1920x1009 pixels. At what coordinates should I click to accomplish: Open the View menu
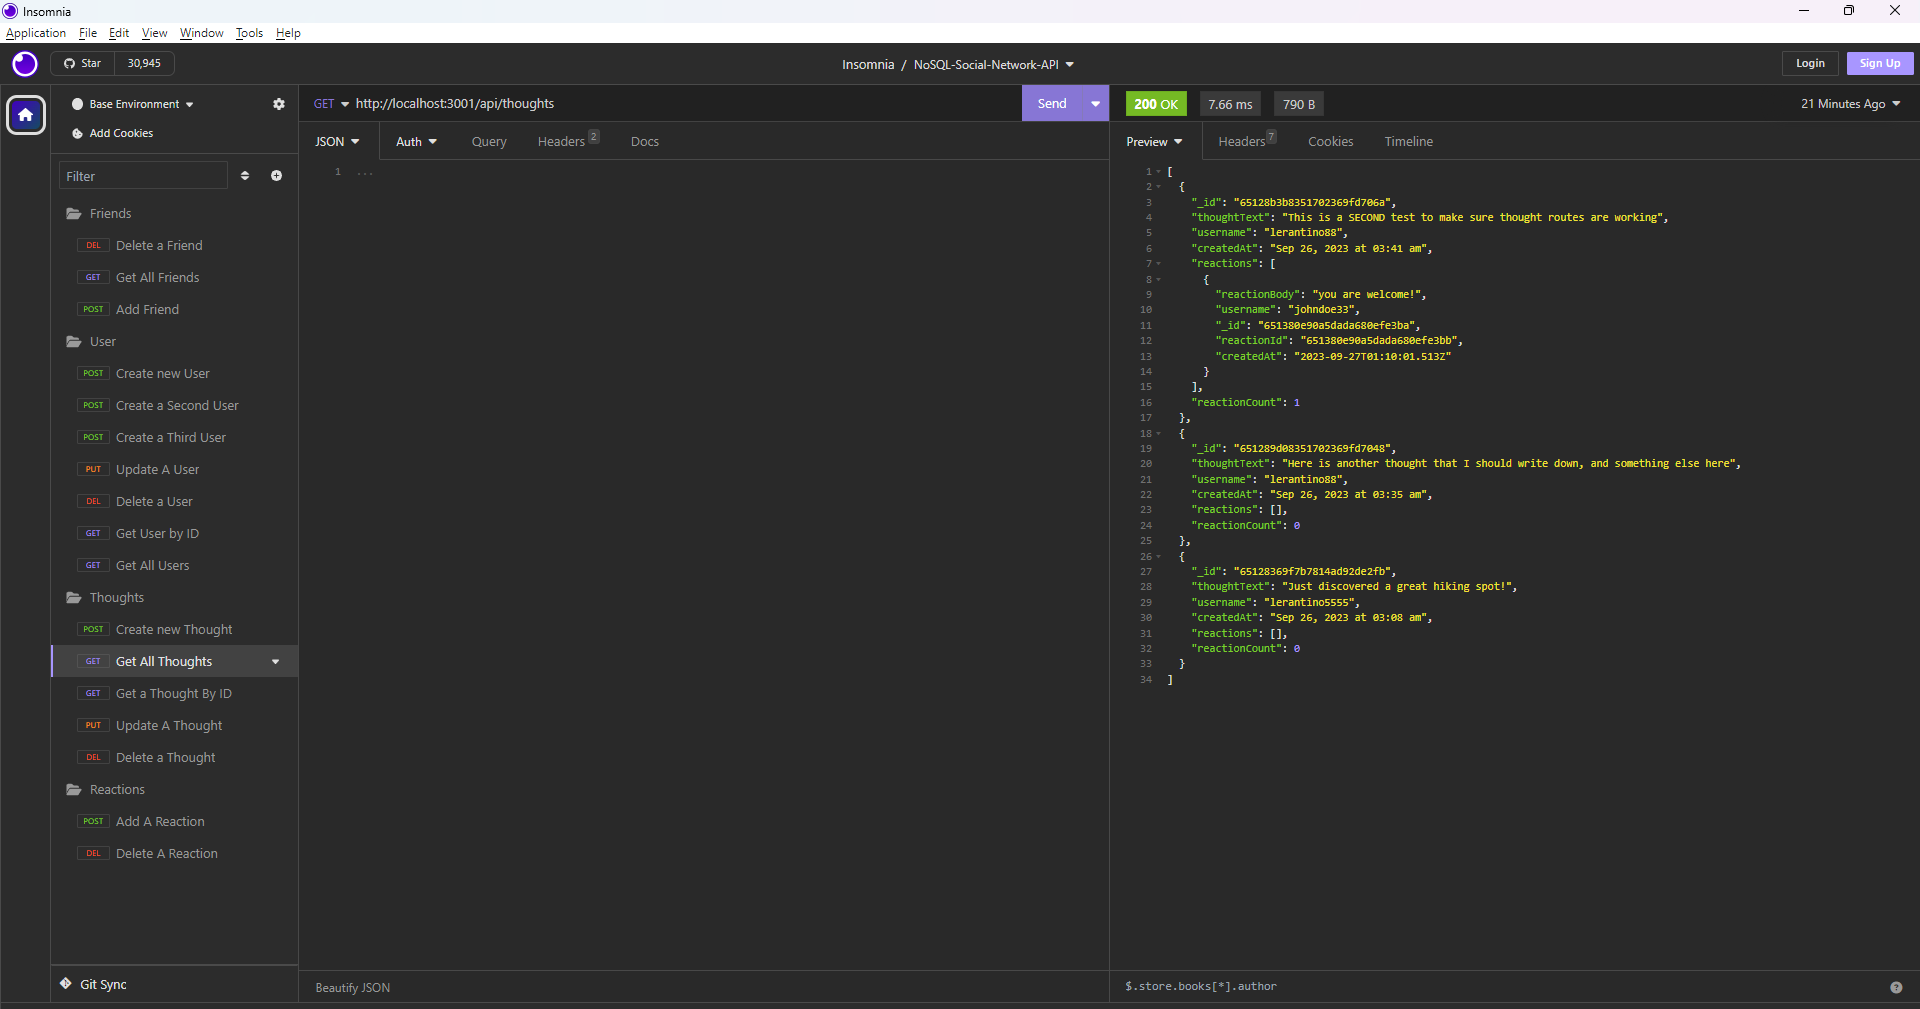[154, 33]
